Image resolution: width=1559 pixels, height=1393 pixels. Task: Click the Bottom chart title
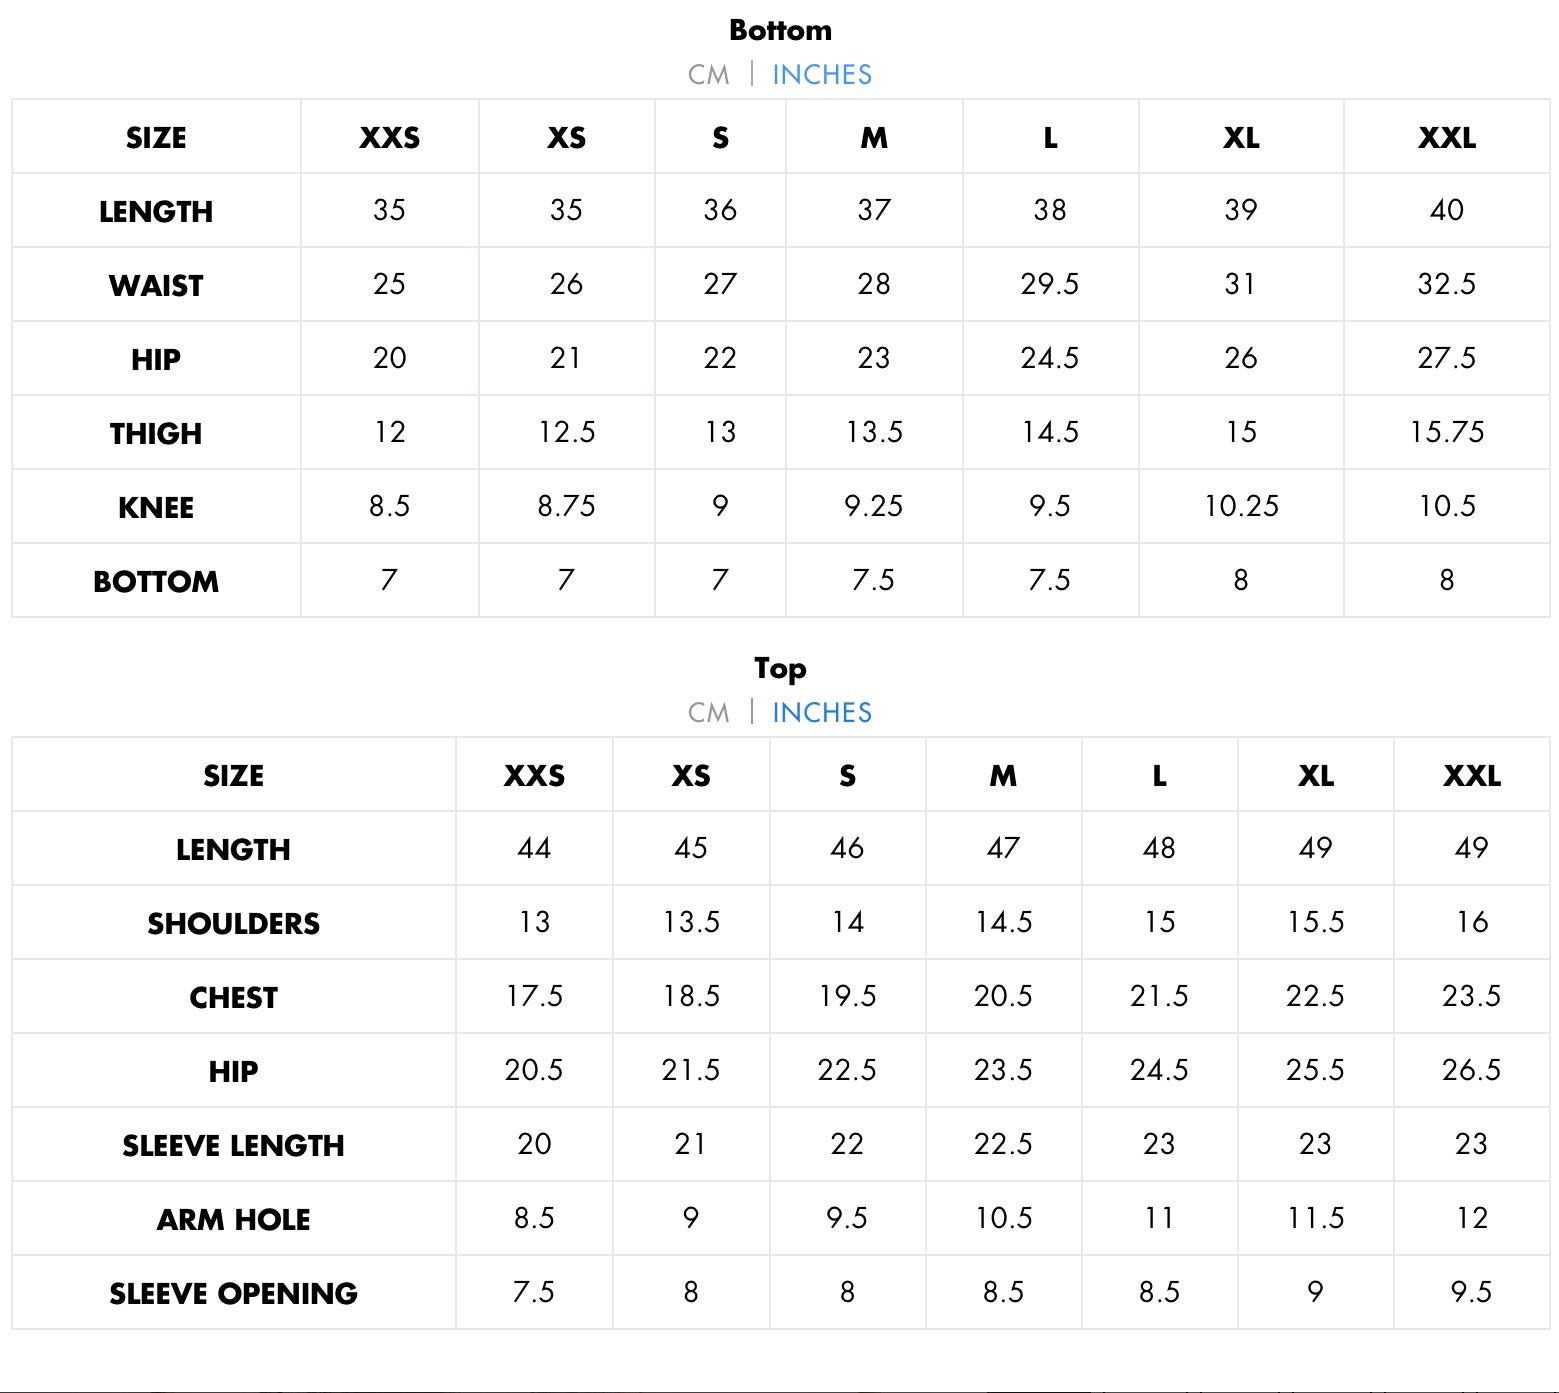(780, 30)
